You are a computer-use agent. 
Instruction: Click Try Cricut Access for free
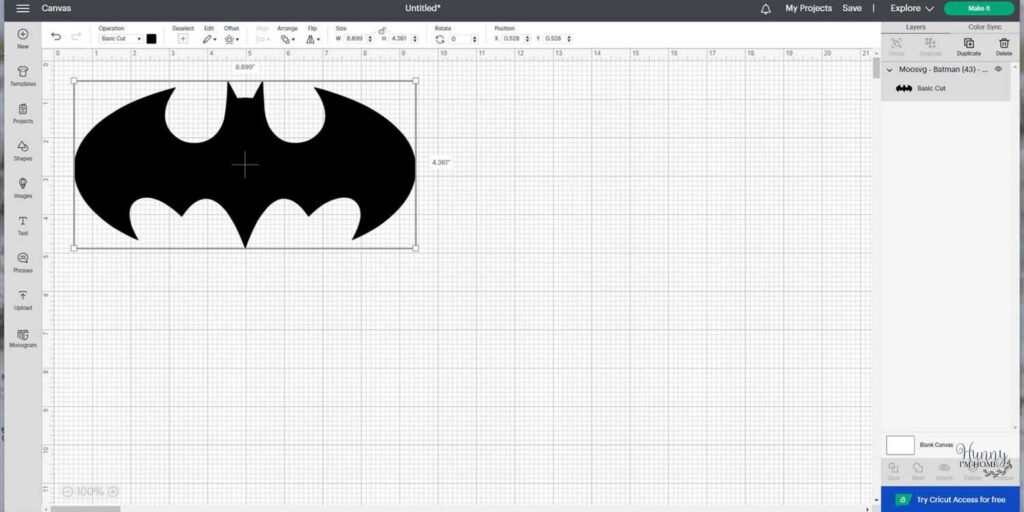950,500
